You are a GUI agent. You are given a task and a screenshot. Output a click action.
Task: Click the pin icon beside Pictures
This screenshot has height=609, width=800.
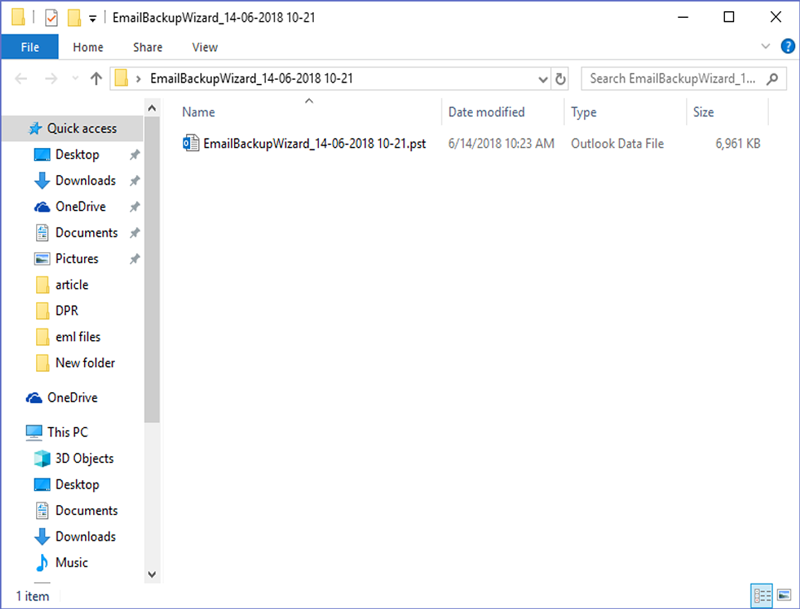point(134,259)
